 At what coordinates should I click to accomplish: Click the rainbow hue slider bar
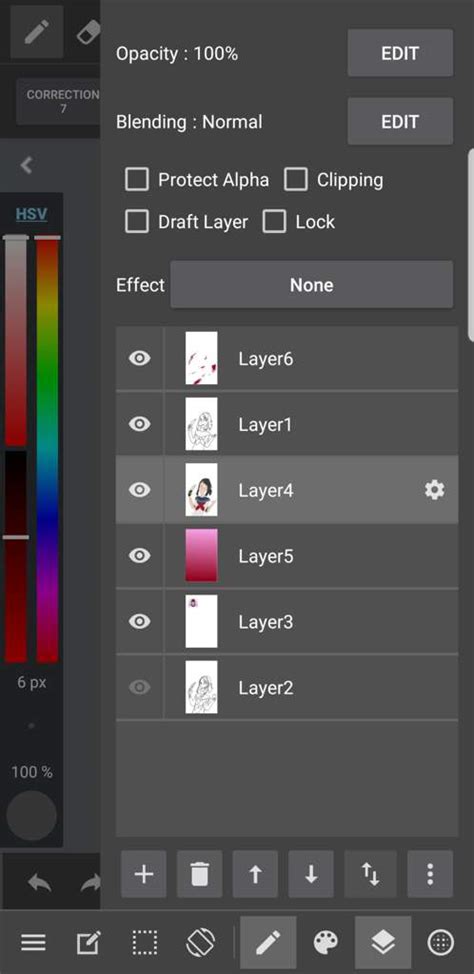[47, 448]
